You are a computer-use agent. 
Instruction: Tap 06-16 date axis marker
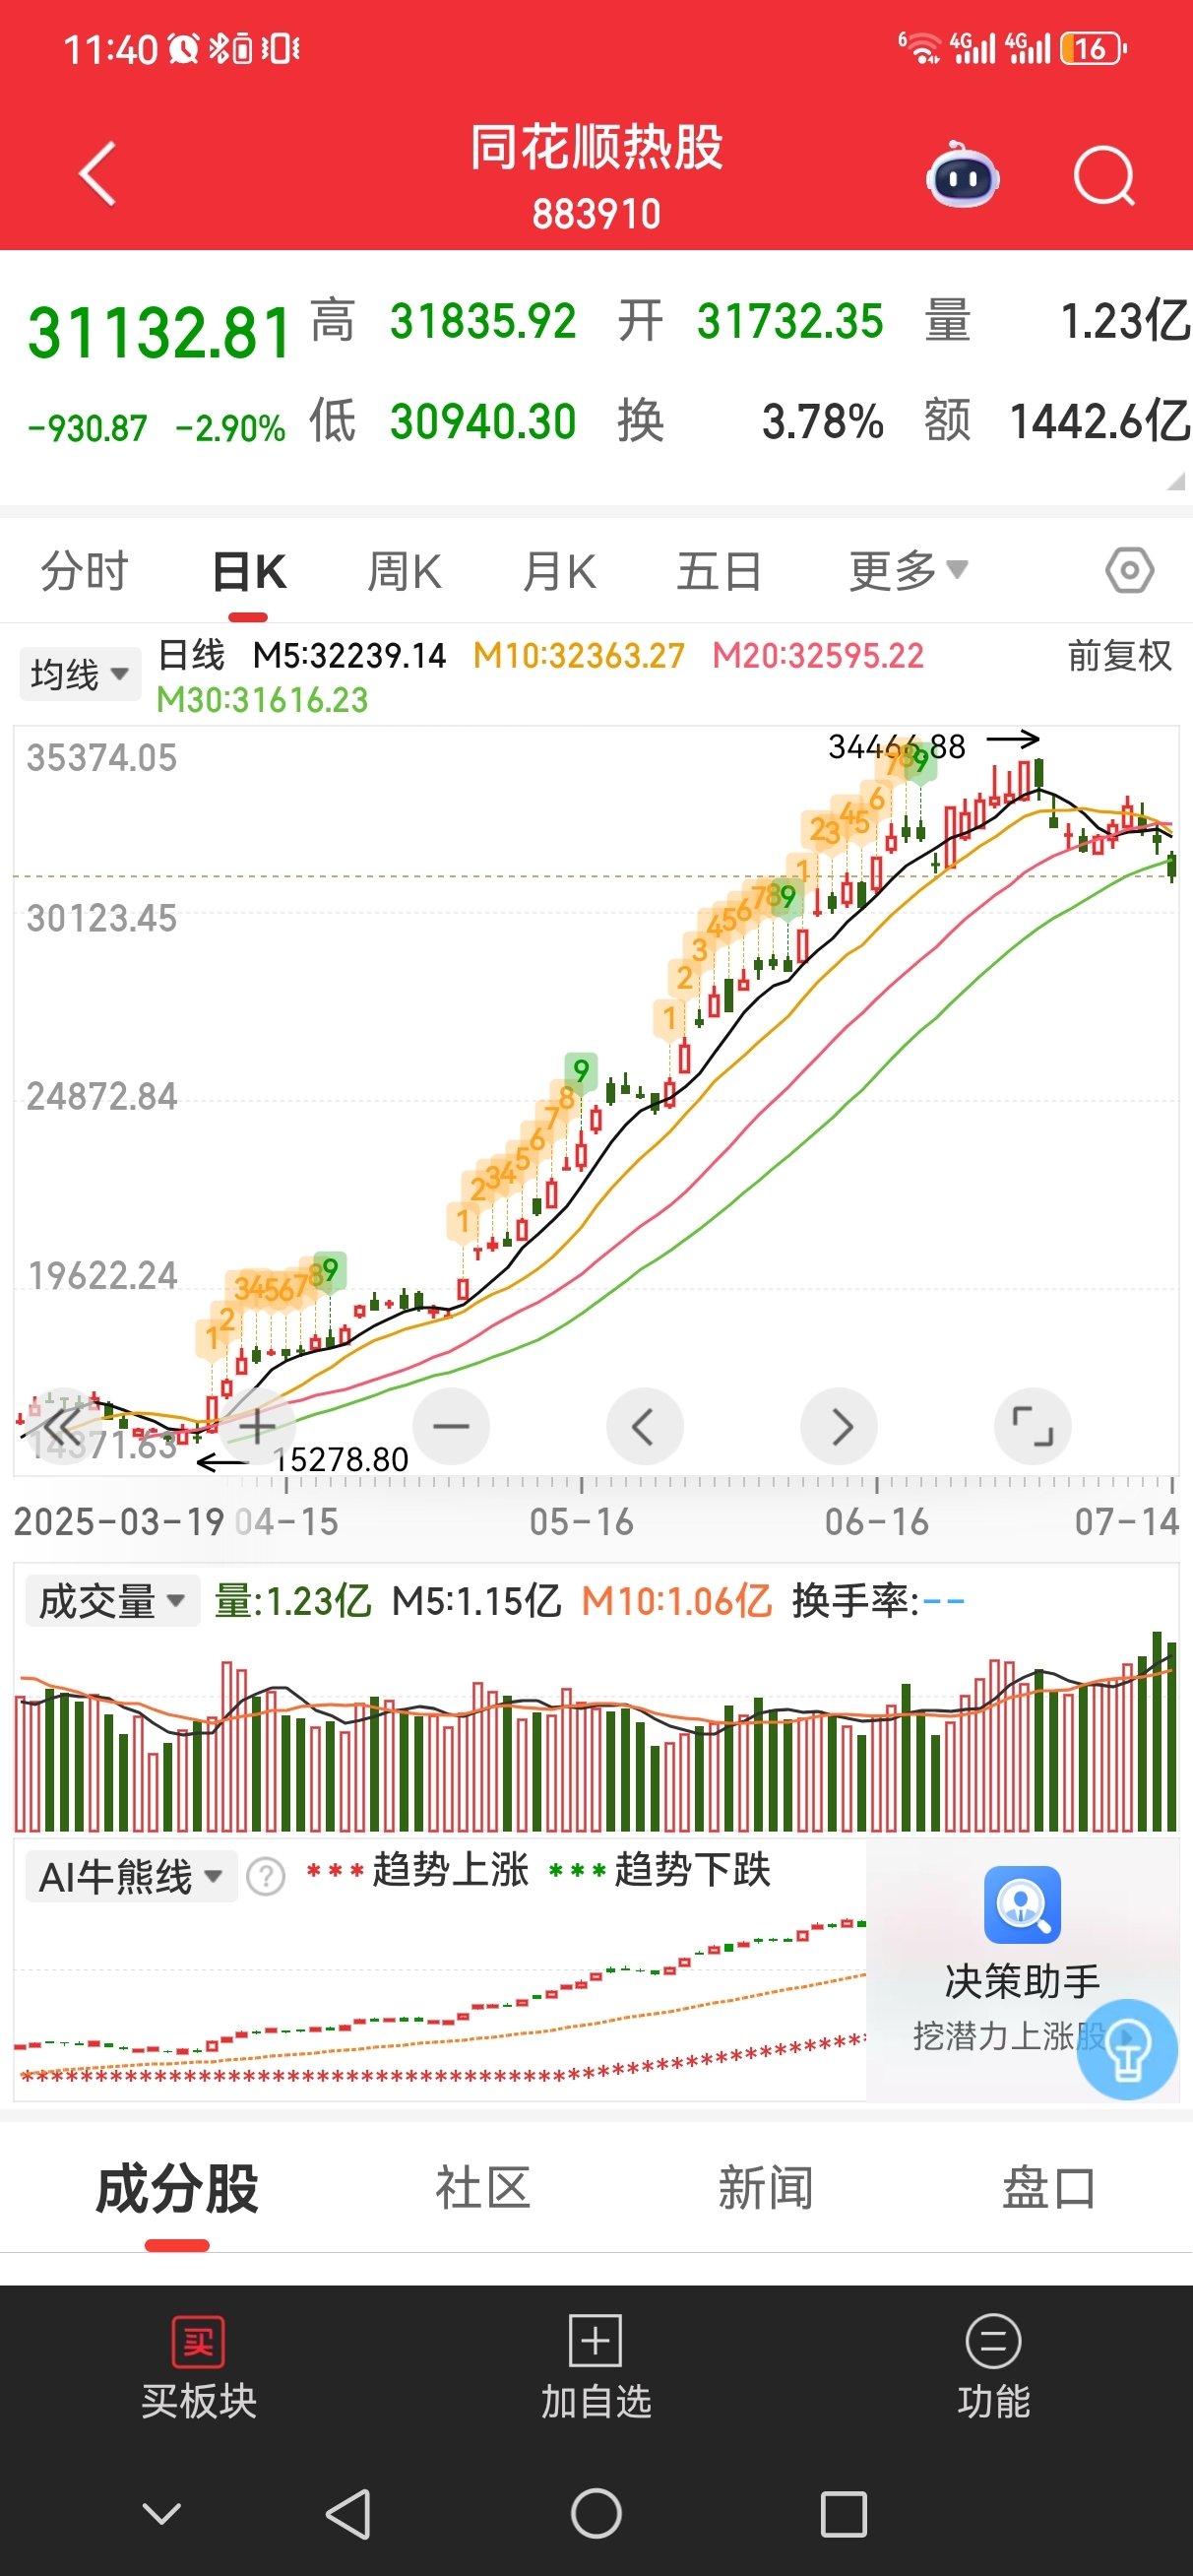tap(877, 1522)
